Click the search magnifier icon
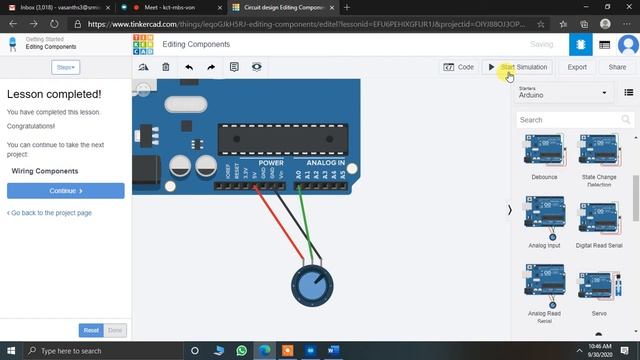Screen dimensions: 640x360 (625, 120)
